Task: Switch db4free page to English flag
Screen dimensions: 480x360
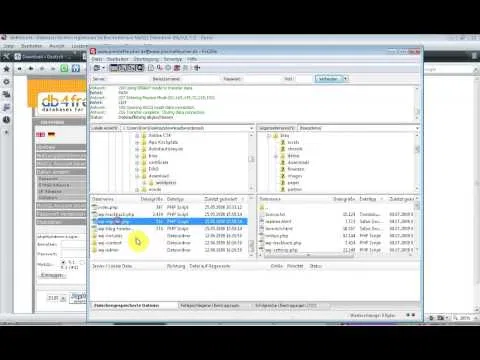Action: 40,135
